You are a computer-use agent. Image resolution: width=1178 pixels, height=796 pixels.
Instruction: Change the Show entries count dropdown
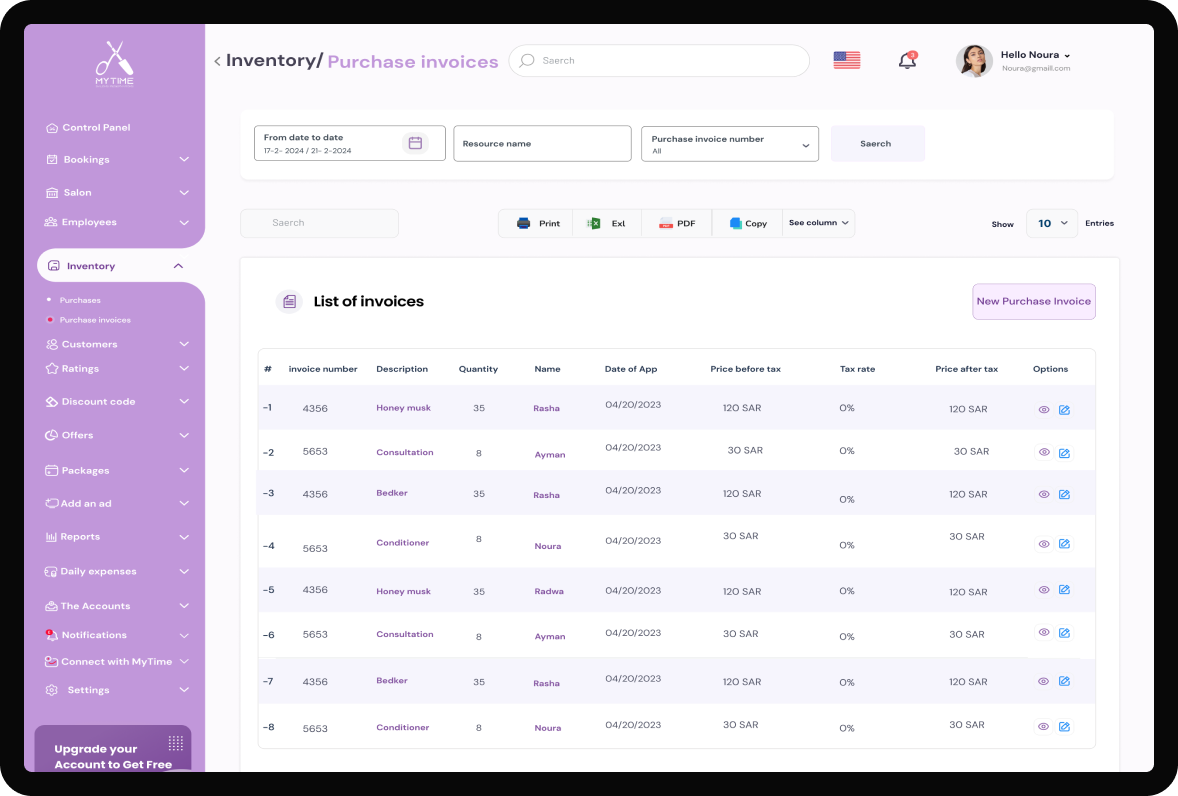pos(1051,223)
